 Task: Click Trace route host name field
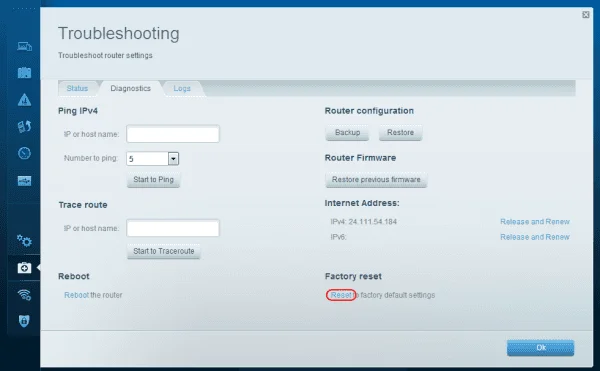[x=173, y=228]
